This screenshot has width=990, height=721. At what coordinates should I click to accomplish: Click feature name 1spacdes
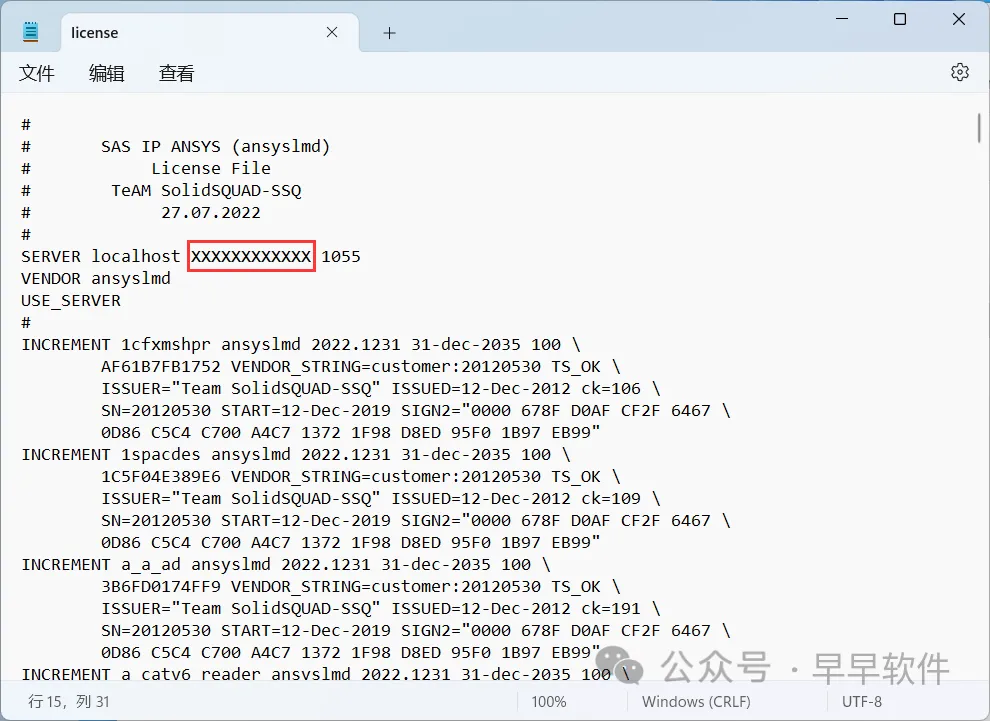[160, 455]
